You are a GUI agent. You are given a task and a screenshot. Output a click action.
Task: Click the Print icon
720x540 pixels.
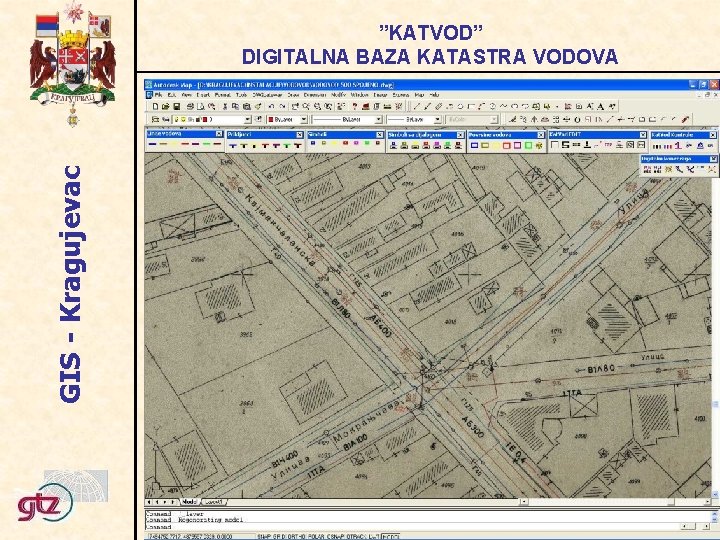[190, 107]
